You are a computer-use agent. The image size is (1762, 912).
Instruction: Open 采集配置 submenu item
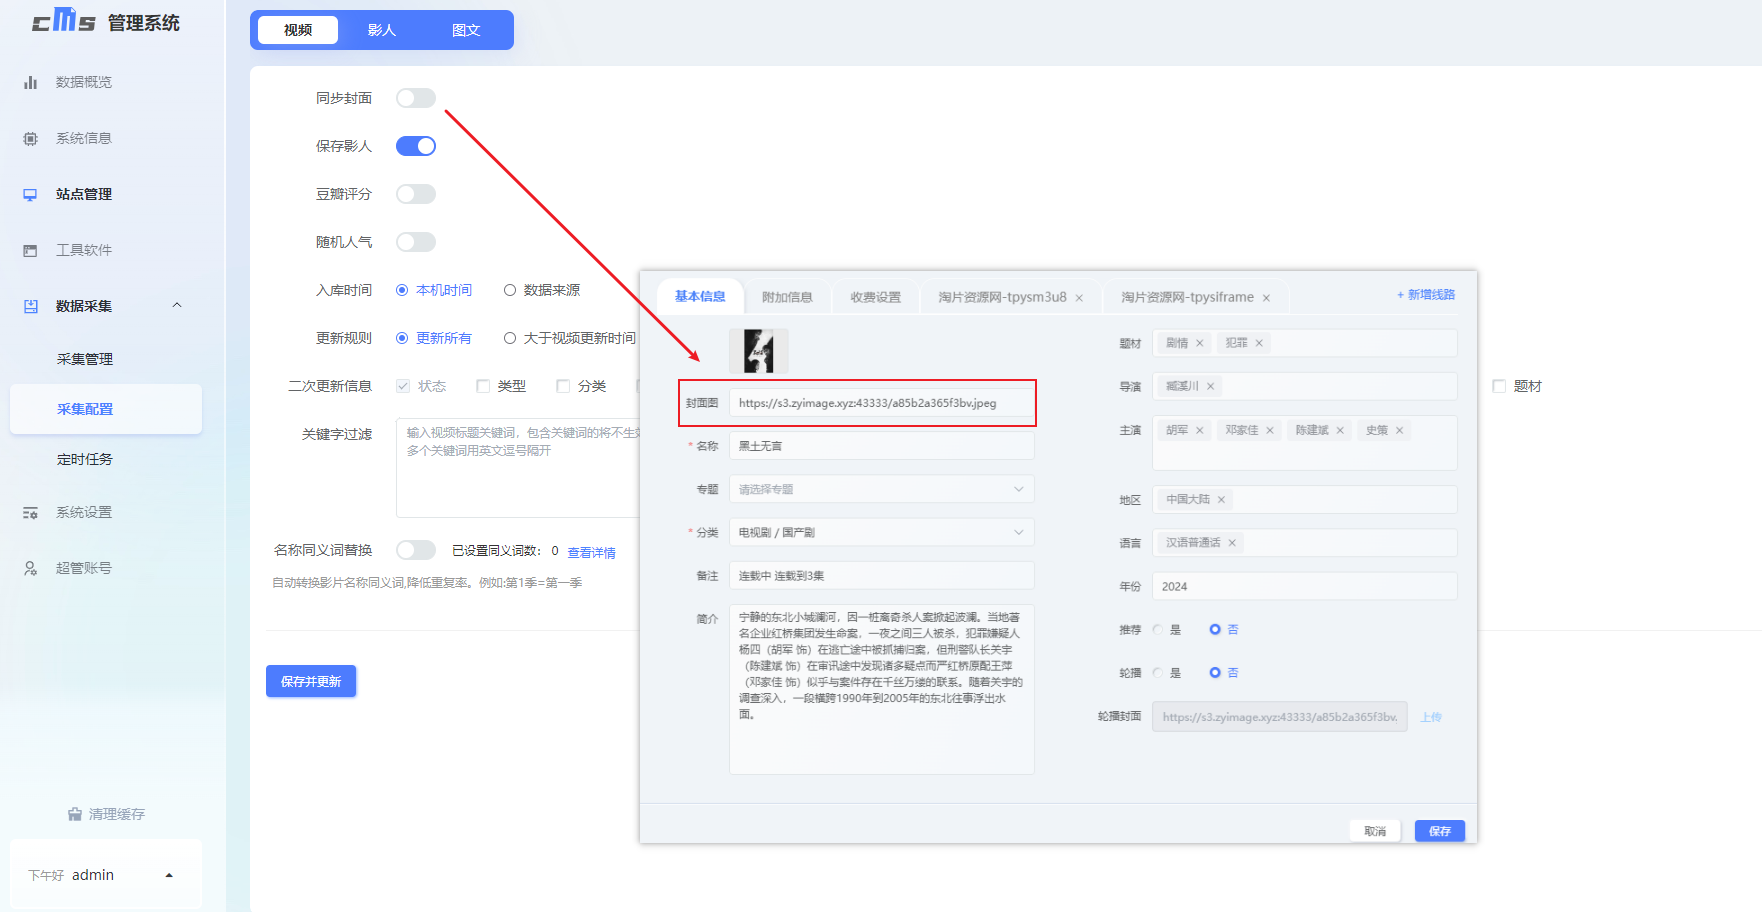[106, 409]
